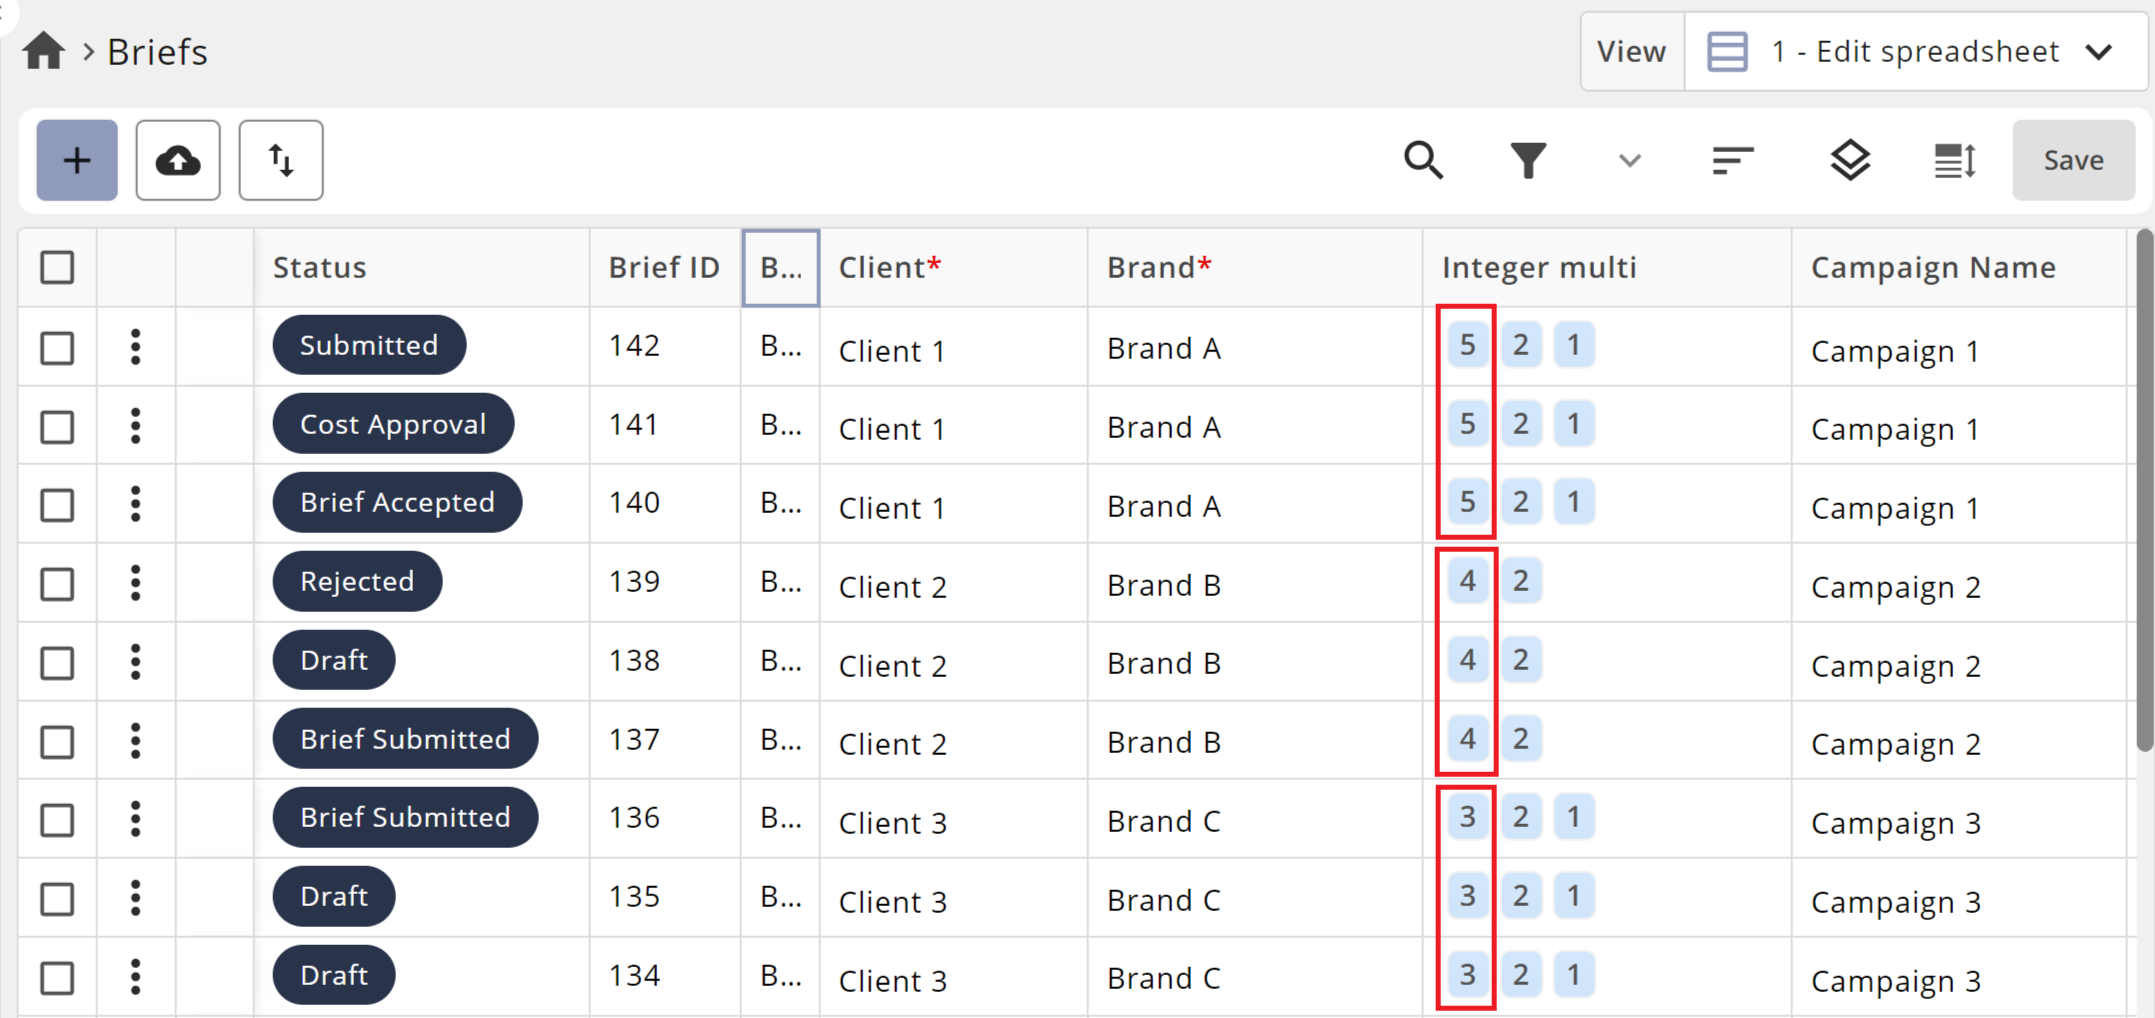Open search with the magnifier icon
This screenshot has height=1018, width=2155.
click(1423, 160)
